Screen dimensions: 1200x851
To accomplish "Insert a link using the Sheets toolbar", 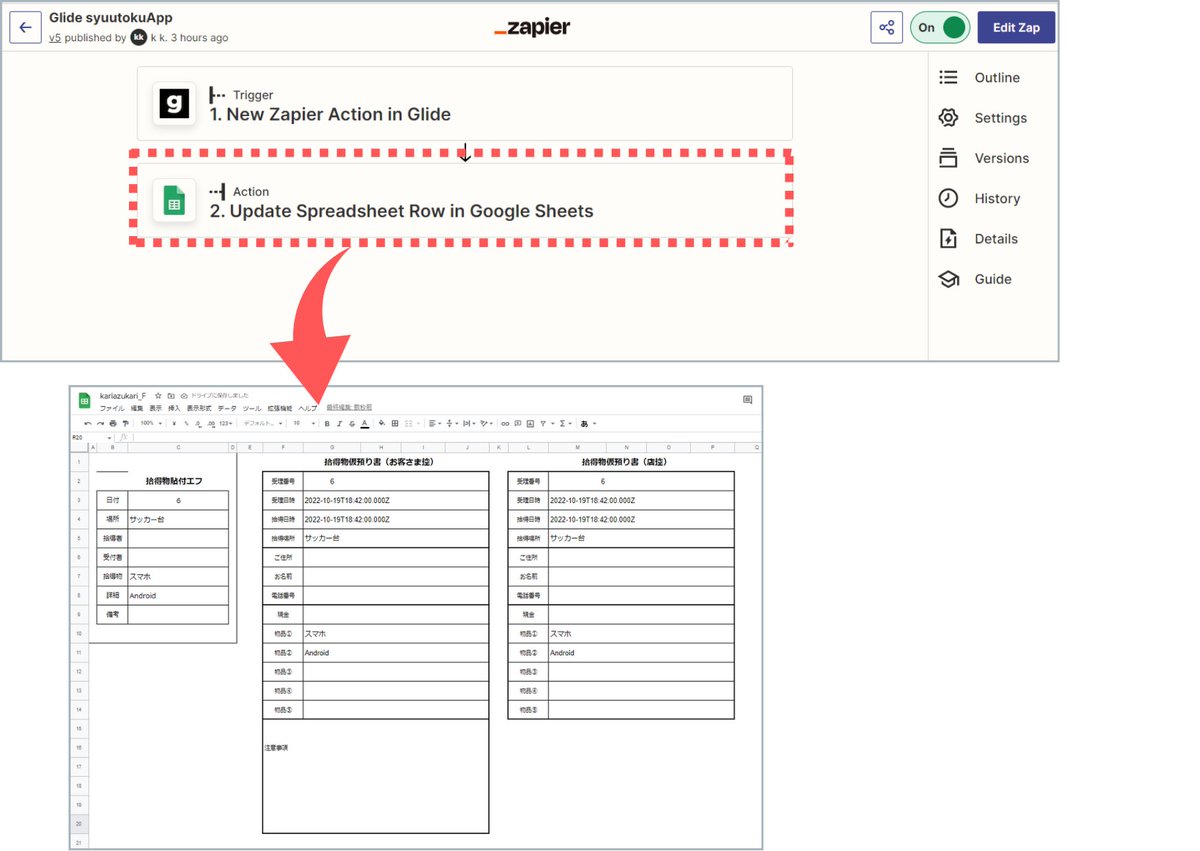I will (x=505, y=424).
